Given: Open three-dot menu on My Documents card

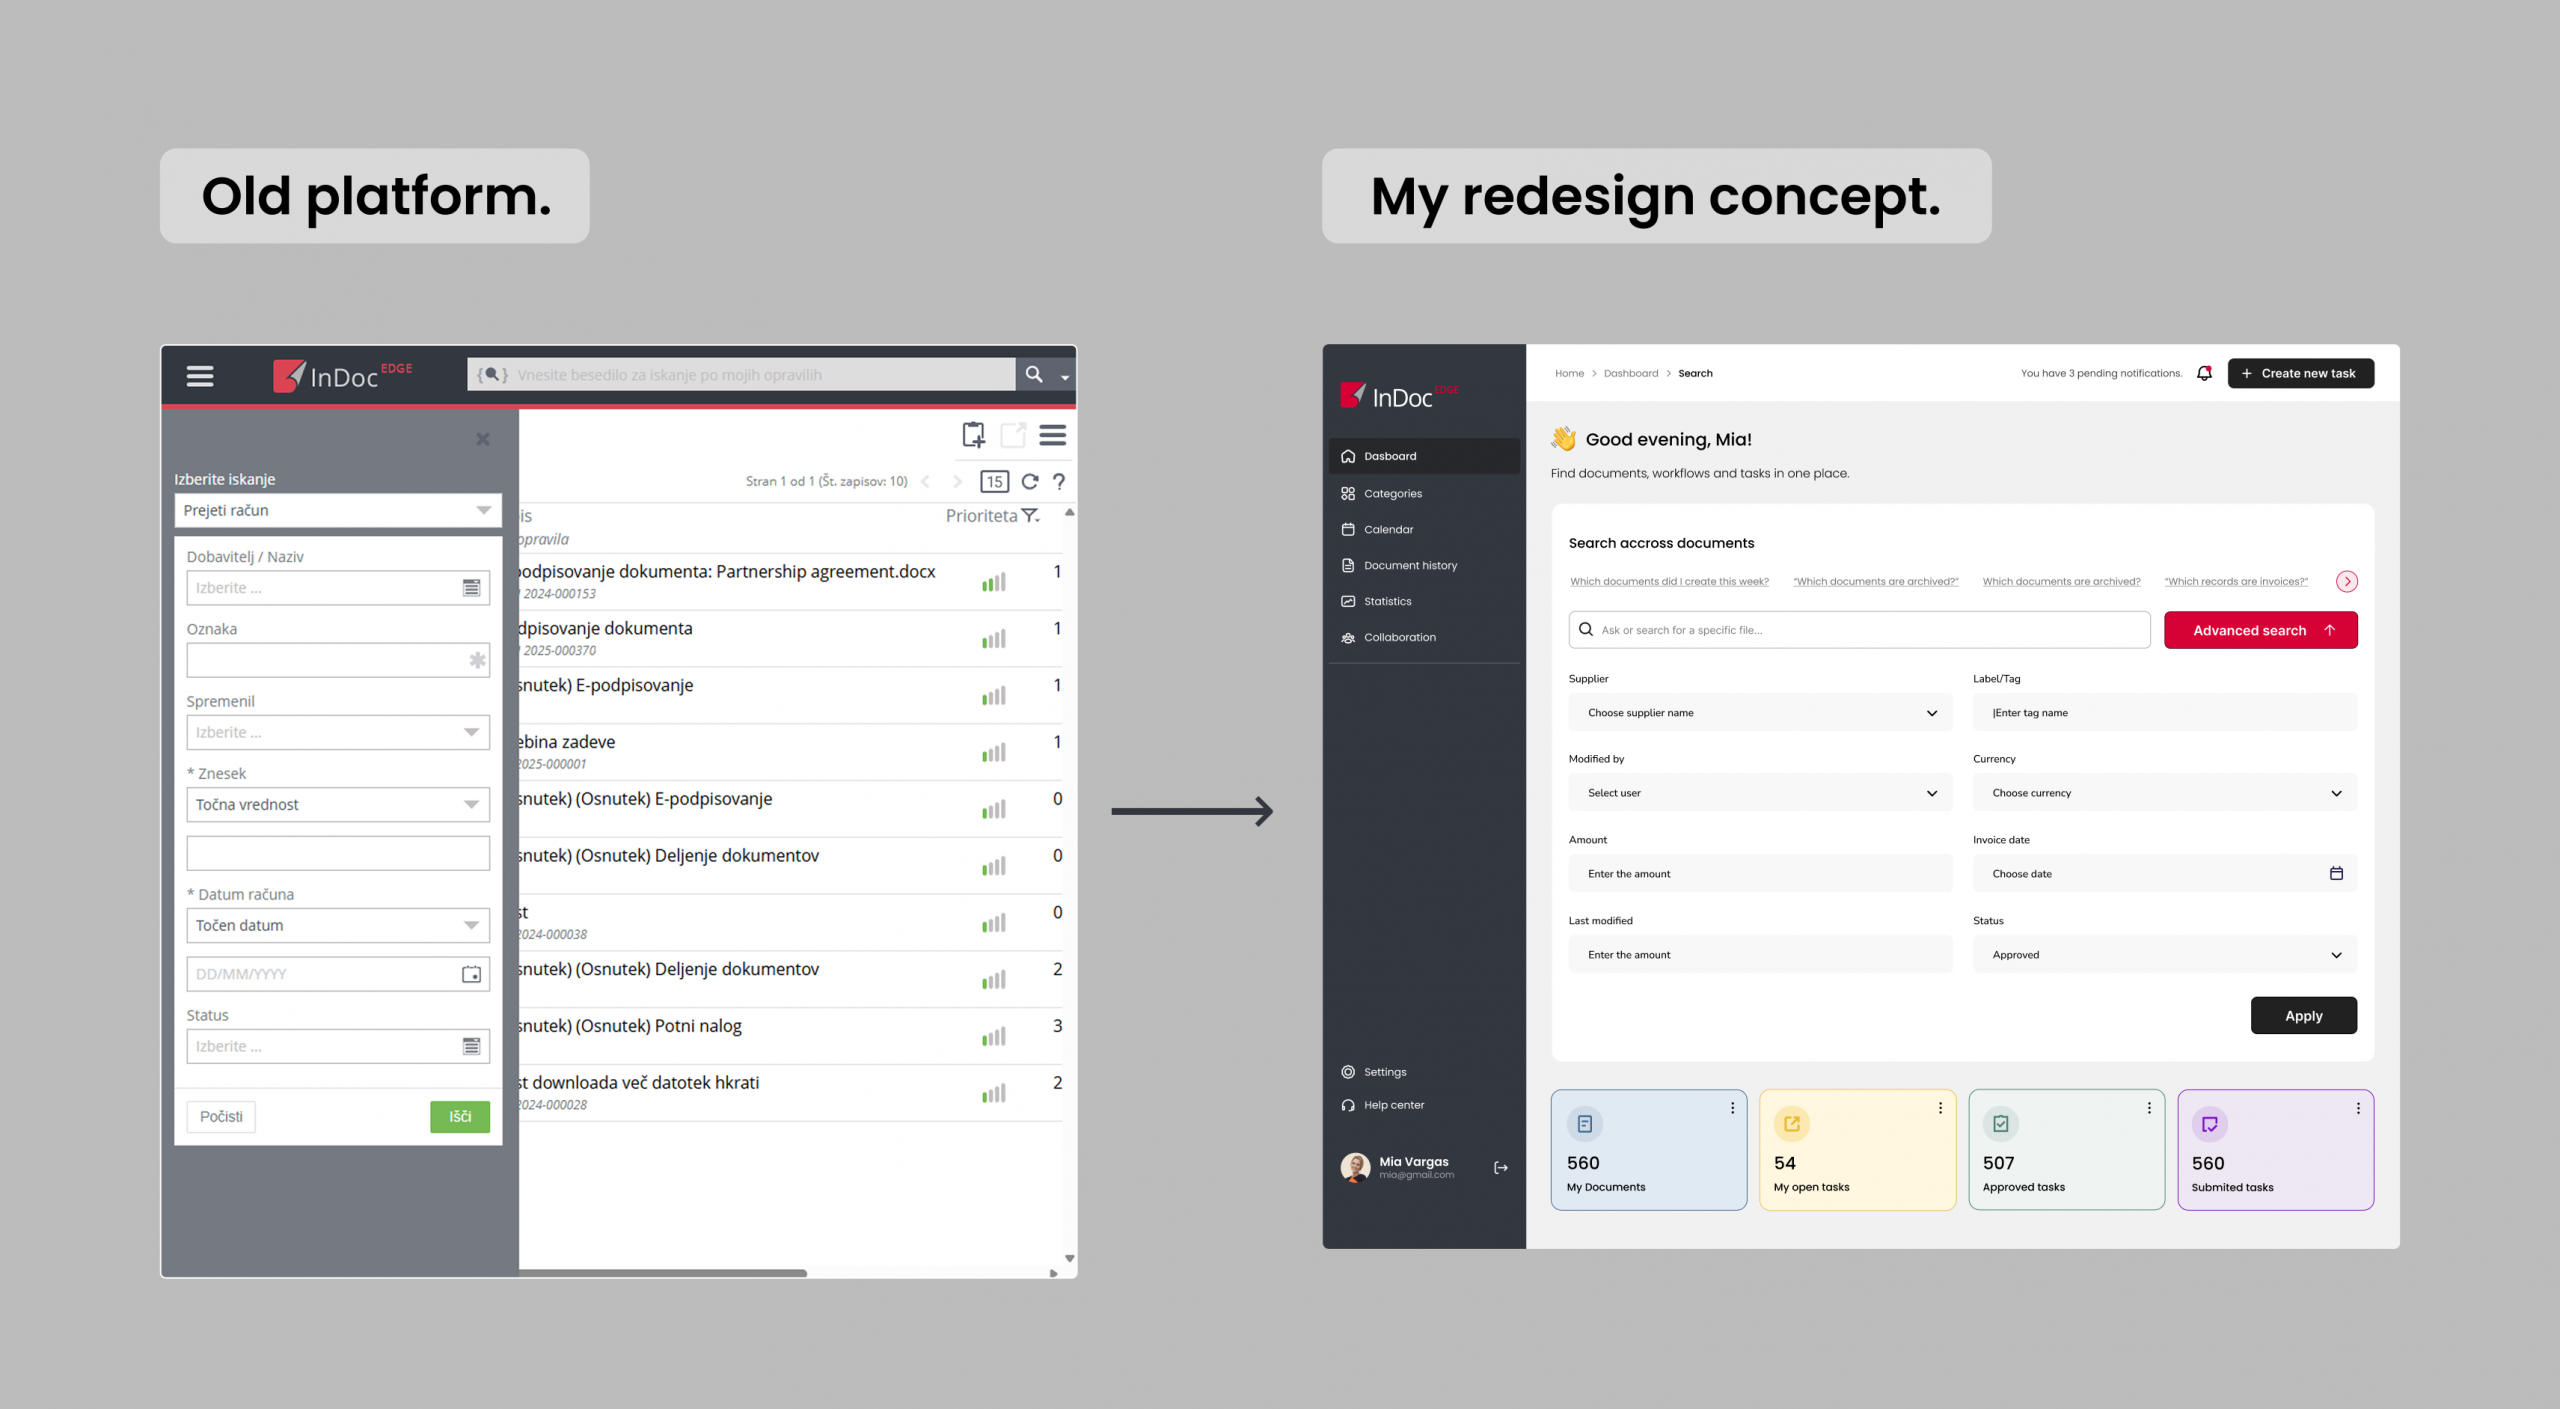Looking at the screenshot, I should [x=1732, y=1108].
